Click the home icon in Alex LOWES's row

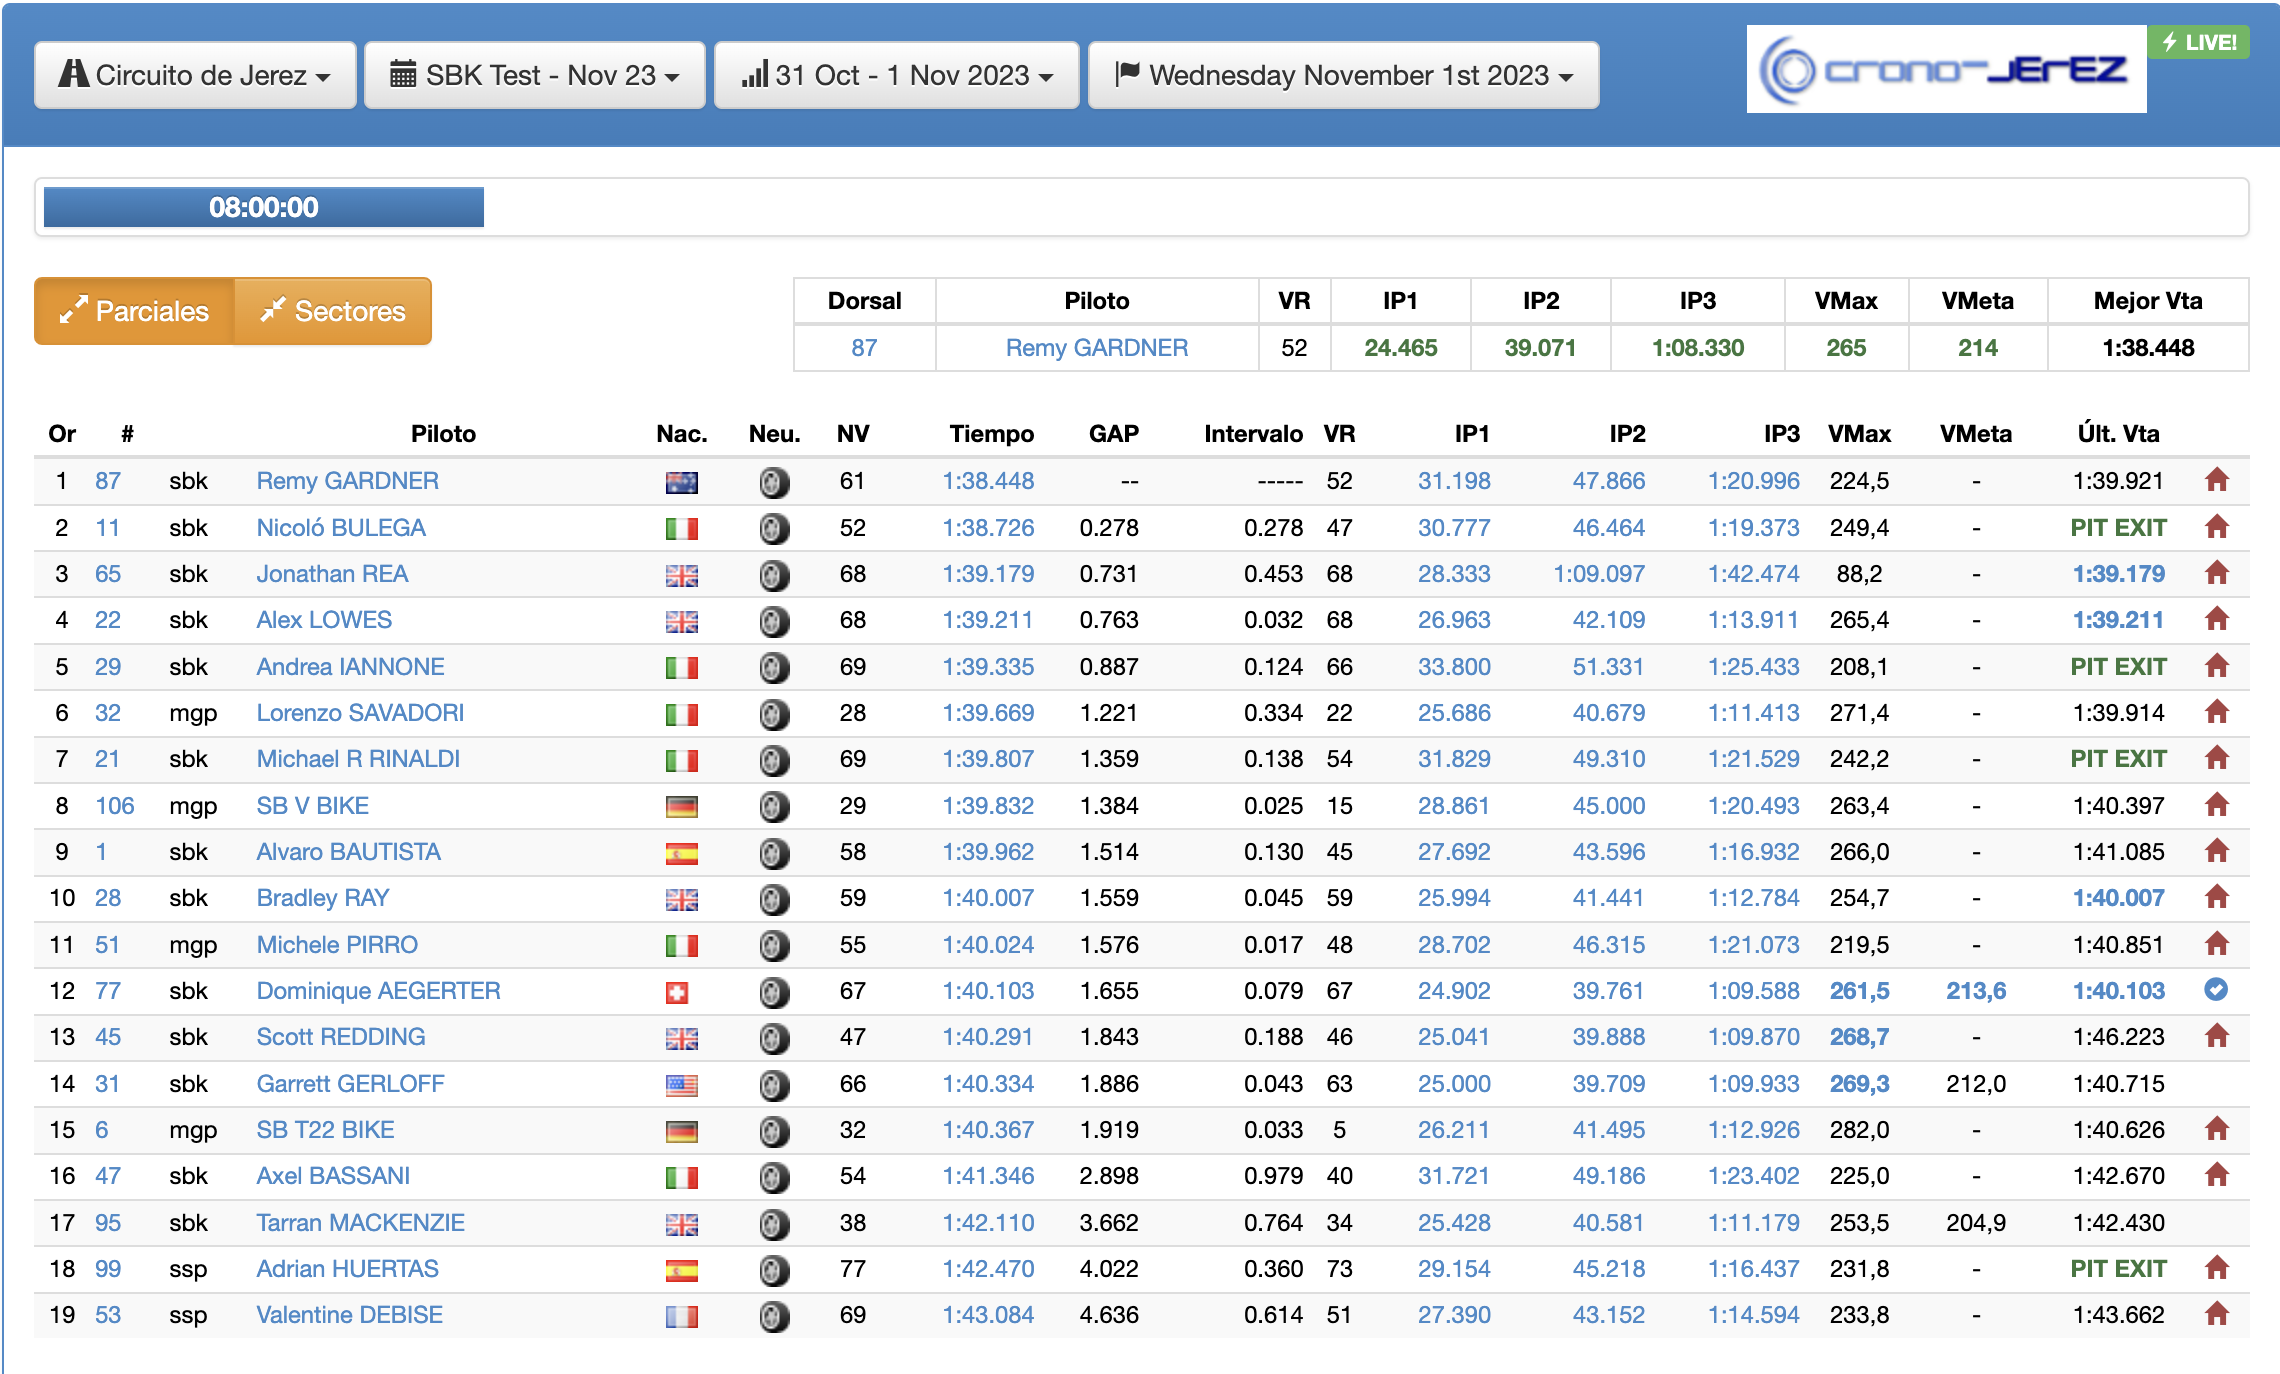point(2217,619)
